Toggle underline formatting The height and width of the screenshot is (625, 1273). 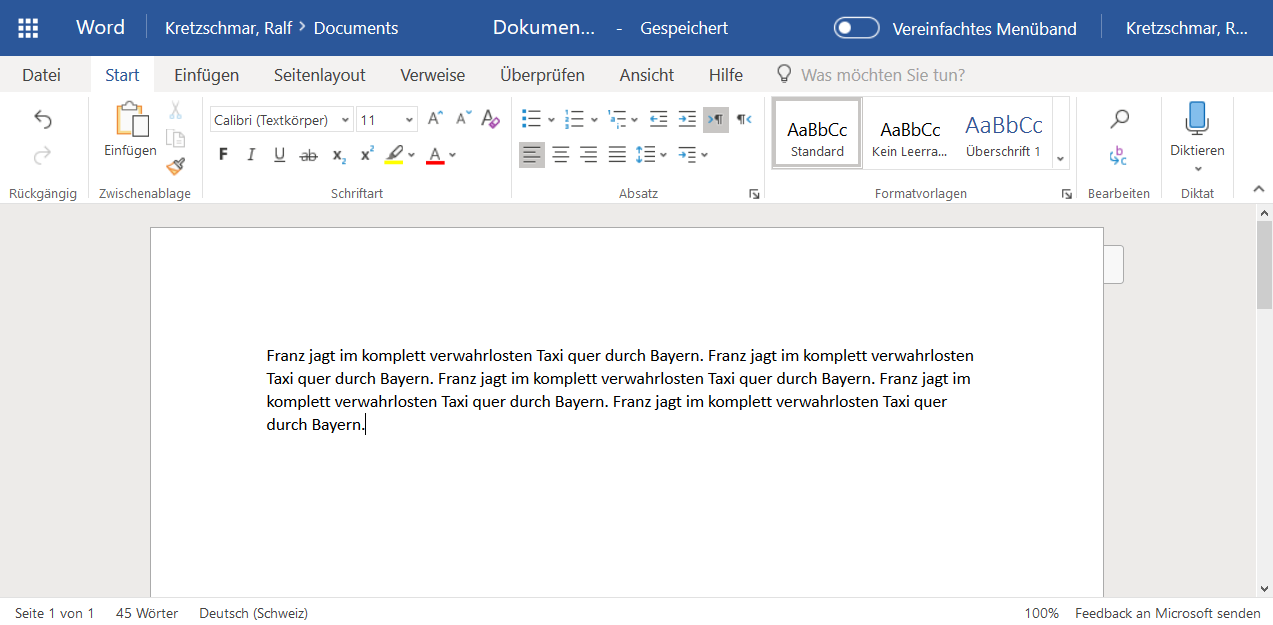(x=280, y=155)
